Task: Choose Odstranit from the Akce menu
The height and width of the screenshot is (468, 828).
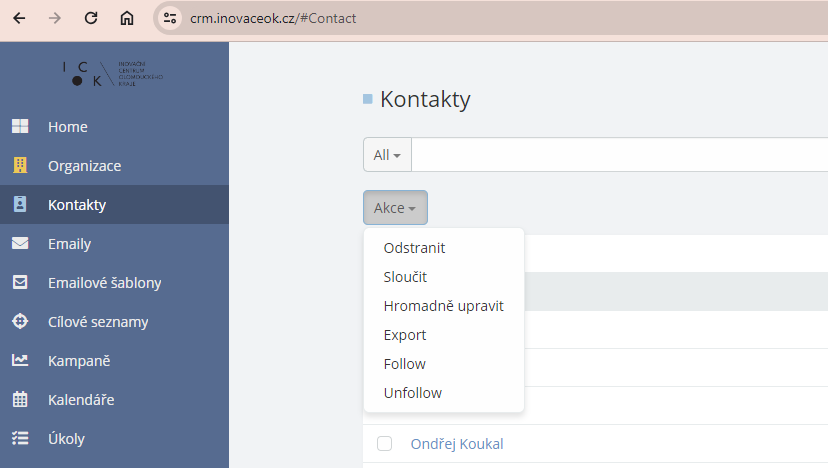Action: point(414,248)
